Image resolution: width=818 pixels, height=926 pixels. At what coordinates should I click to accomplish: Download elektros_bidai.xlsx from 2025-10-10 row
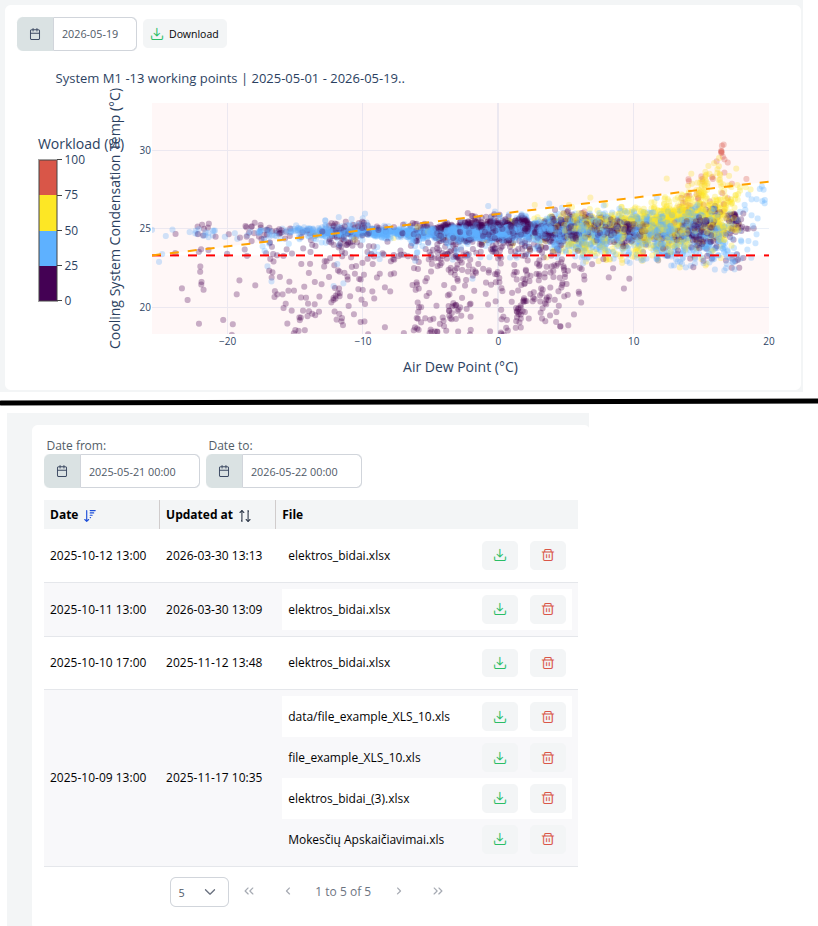pyautogui.click(x=500, y=663)
